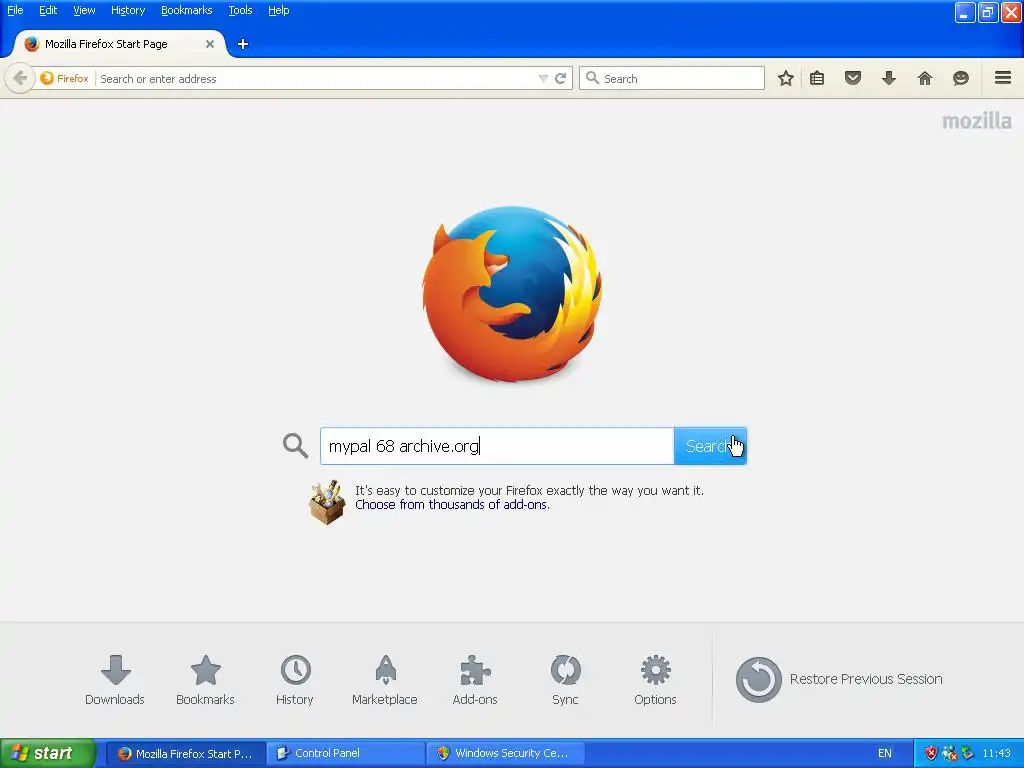Viewport: 1024px width, 768px height.
Task: Open the downloads arrow in toolbar
Action: point(889,78)
